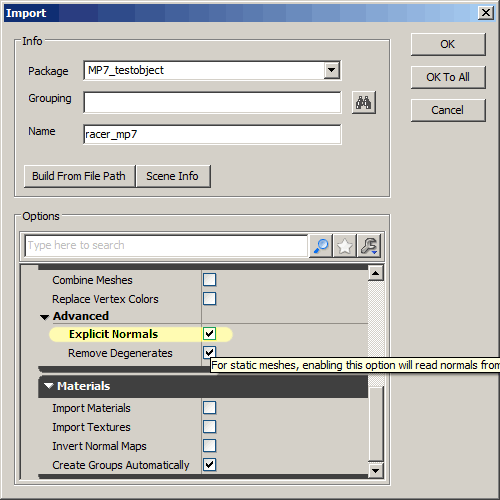Click the Name field containing racer_mp7
500x500 pixels.
click(x=212, y=135)
